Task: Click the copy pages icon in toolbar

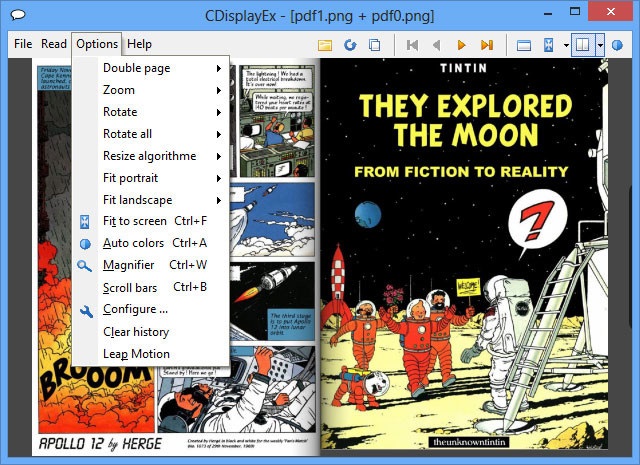Action: 374,45
